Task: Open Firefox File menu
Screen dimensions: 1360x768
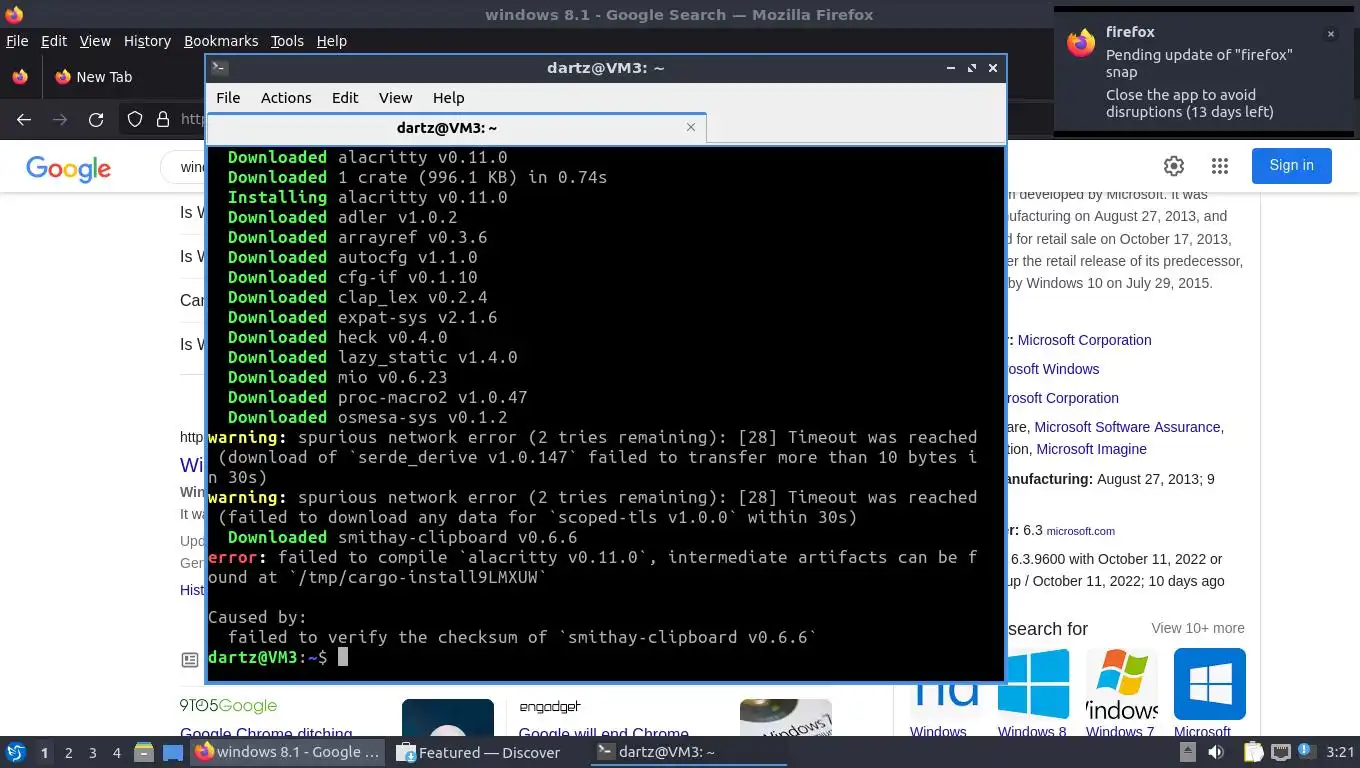Action: (17, 41)
